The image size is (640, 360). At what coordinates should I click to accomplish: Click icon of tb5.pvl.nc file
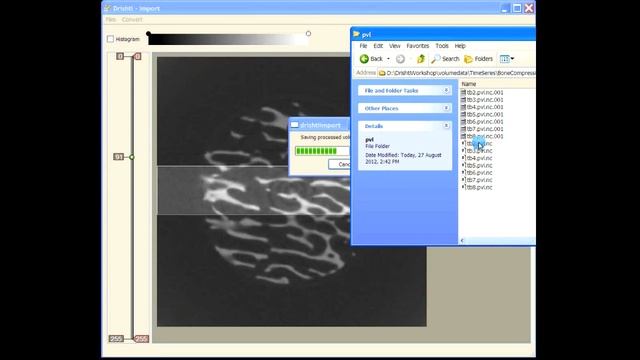click(464, 166)
